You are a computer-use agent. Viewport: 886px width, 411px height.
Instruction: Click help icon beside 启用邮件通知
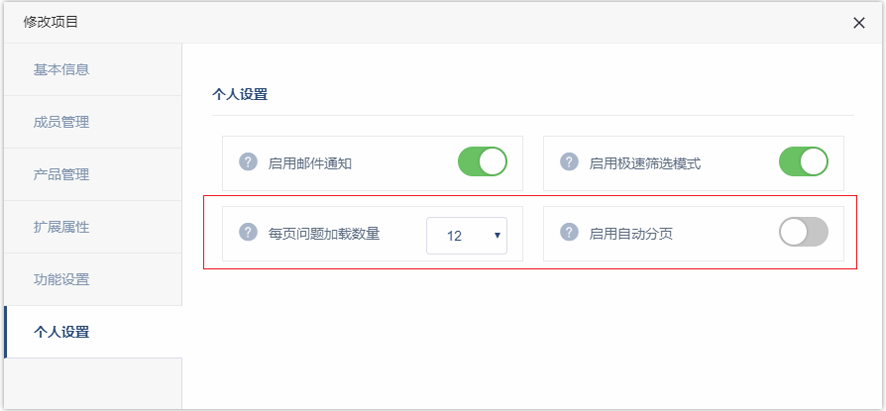tap(249, 162)
